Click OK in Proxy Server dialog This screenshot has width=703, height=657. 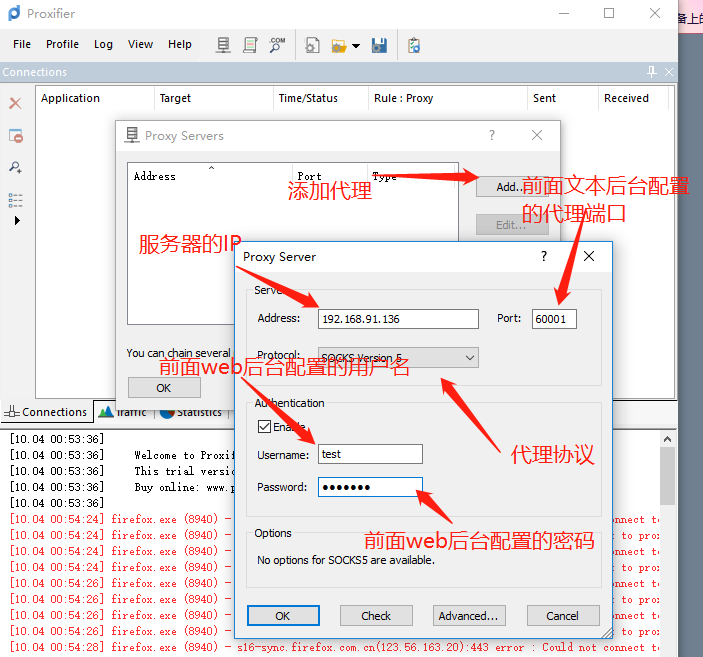click(x=283, y=616)
